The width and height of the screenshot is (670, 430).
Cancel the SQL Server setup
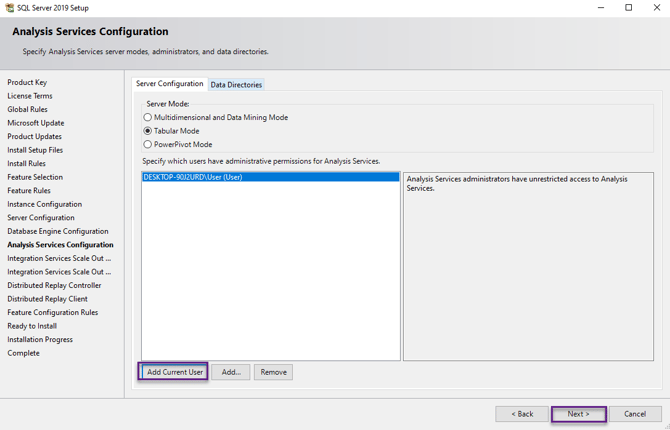(x=635, y=414)
